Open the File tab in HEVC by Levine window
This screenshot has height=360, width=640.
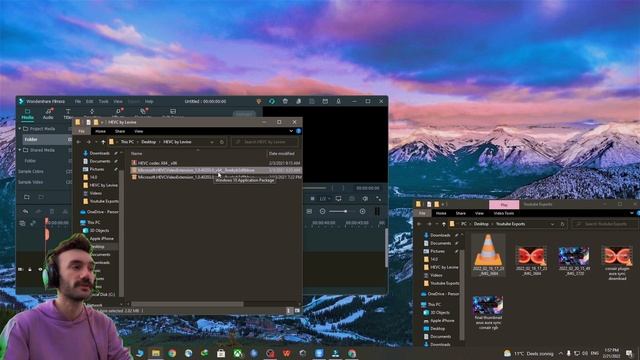81,131
